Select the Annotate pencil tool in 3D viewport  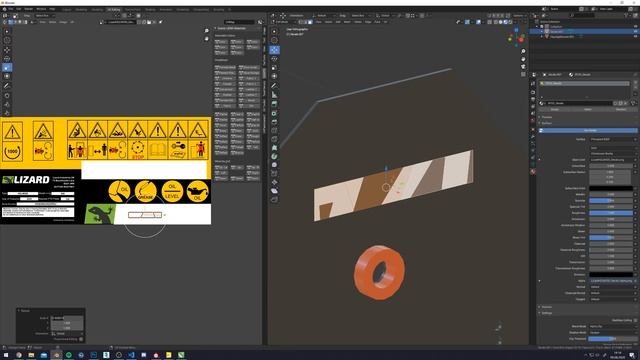(x=274, y=86)
